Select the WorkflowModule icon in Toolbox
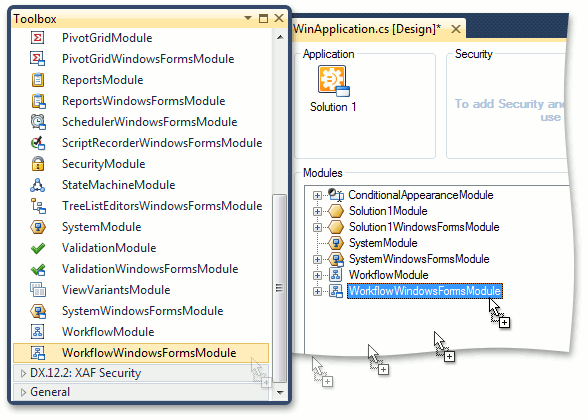The image size is (588, 420). click(x=37, y=332)
